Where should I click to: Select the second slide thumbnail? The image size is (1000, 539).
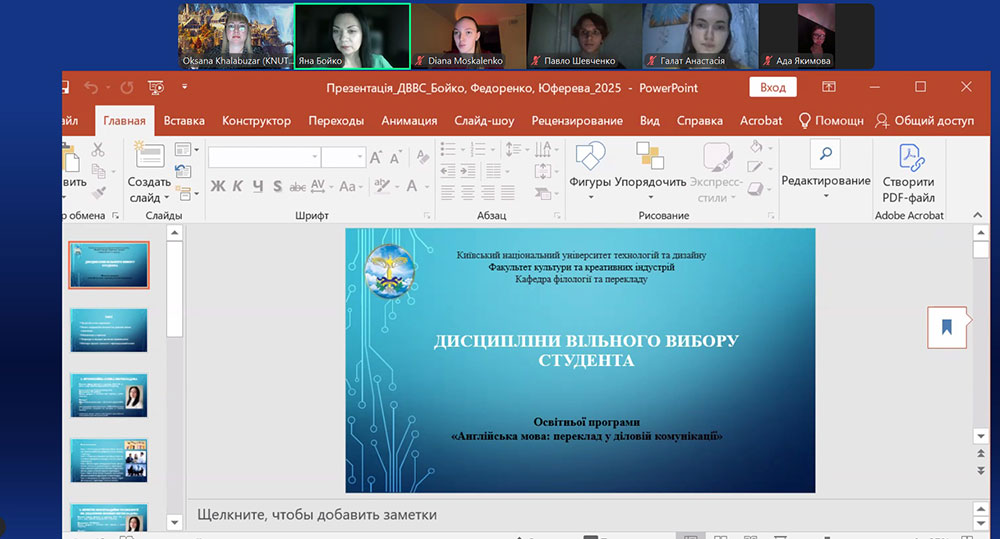coord(109,330)
